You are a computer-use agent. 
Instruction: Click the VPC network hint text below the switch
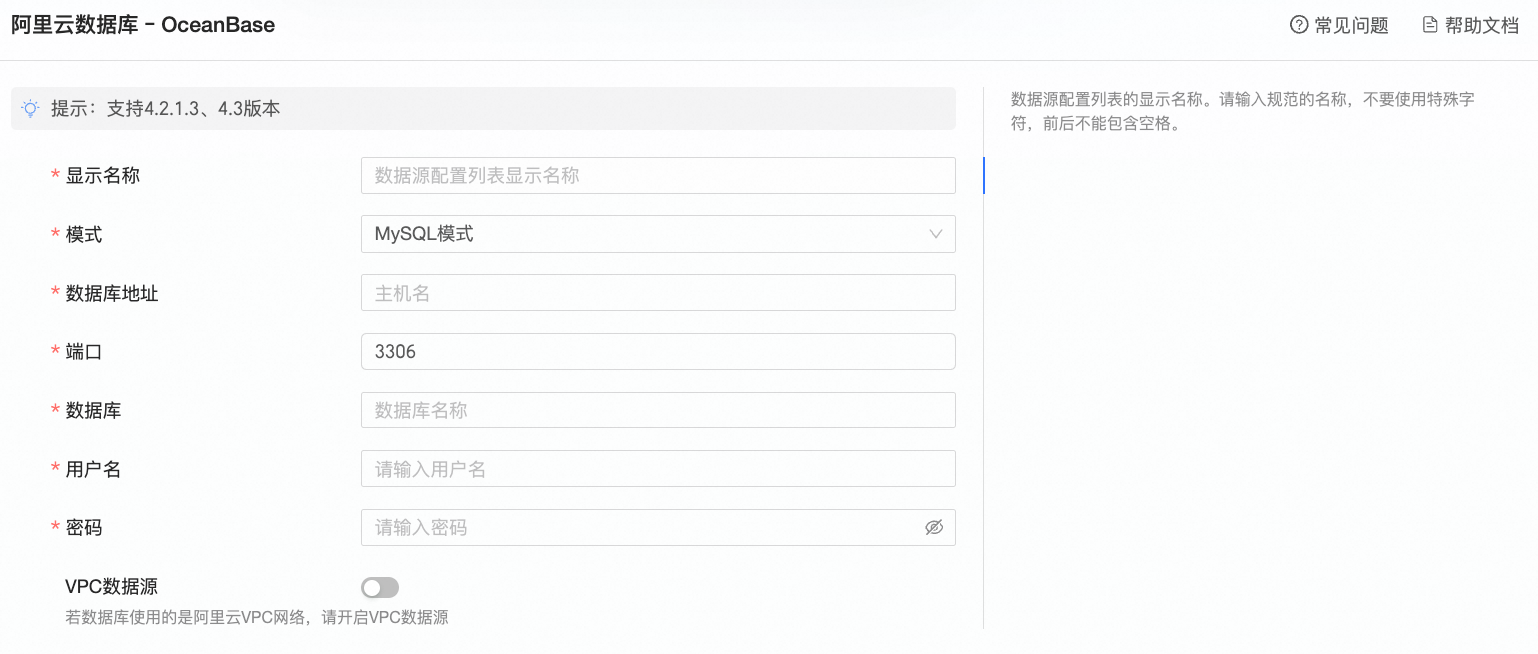pyautogui.click(x=257, y=617)
